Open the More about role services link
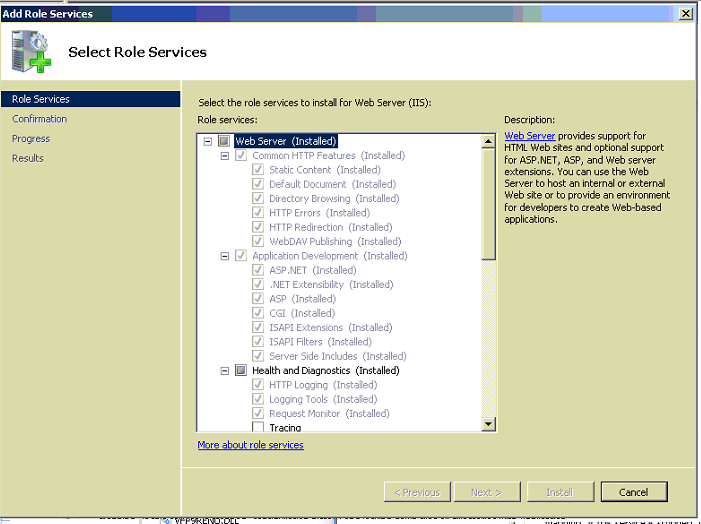The image size is (701, 524). pos(251,445)
